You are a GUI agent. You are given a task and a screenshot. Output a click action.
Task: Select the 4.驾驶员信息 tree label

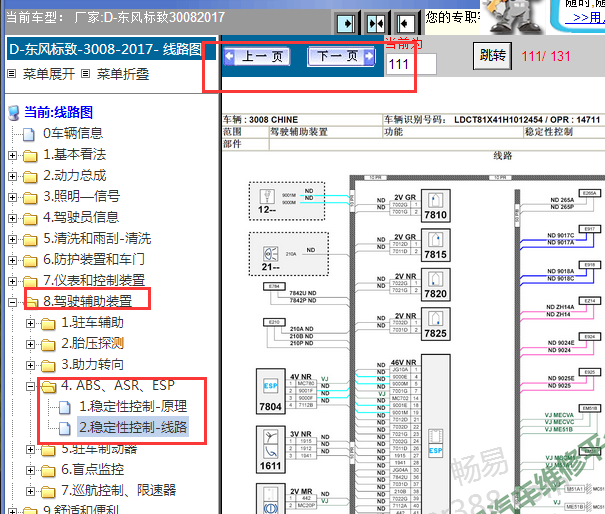tap(81, 217)
